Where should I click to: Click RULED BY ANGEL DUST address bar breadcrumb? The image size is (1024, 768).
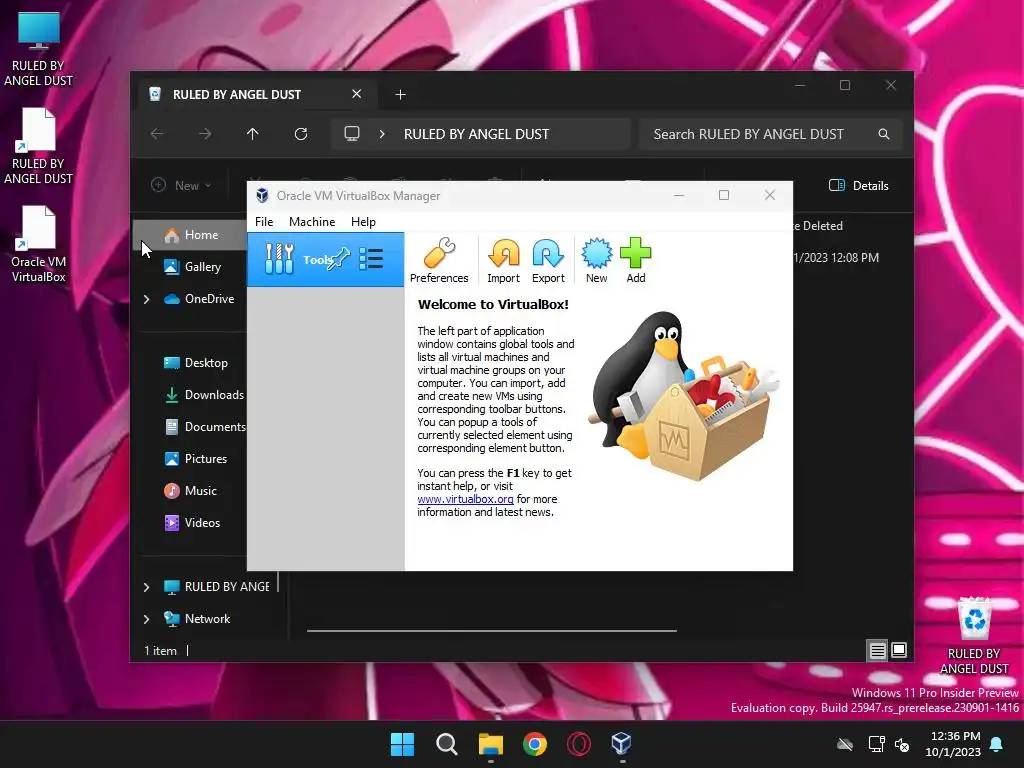point(476,134)
